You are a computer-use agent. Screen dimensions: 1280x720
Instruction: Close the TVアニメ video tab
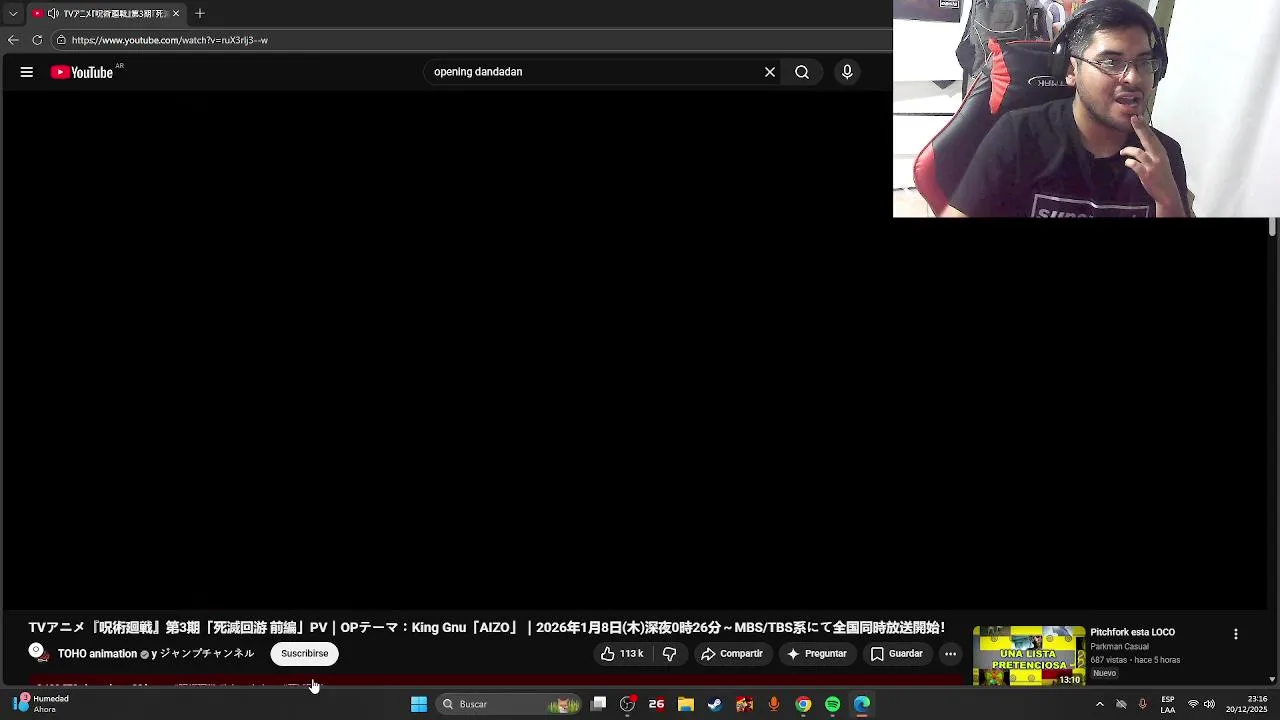point(176,14)
